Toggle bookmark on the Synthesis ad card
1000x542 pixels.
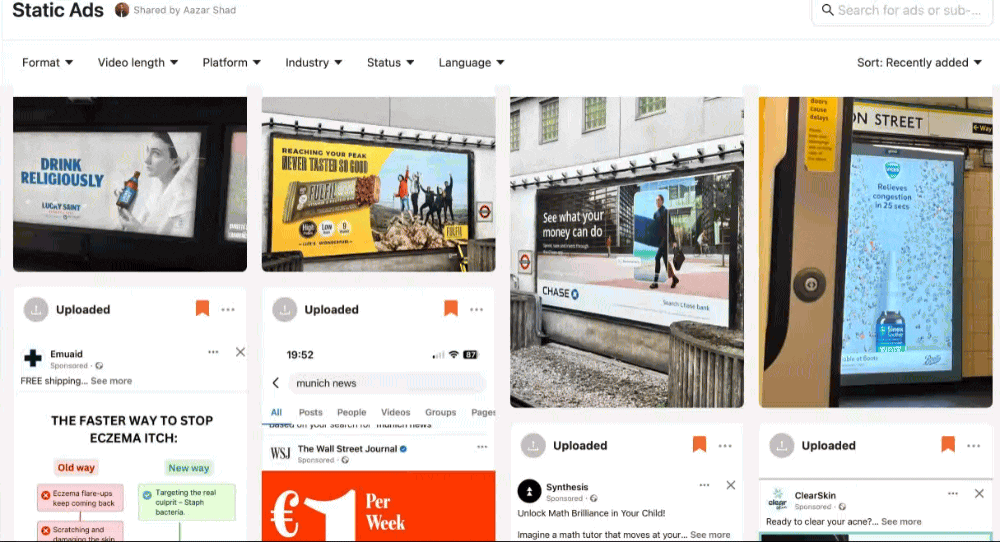click(x=700, y=444)
